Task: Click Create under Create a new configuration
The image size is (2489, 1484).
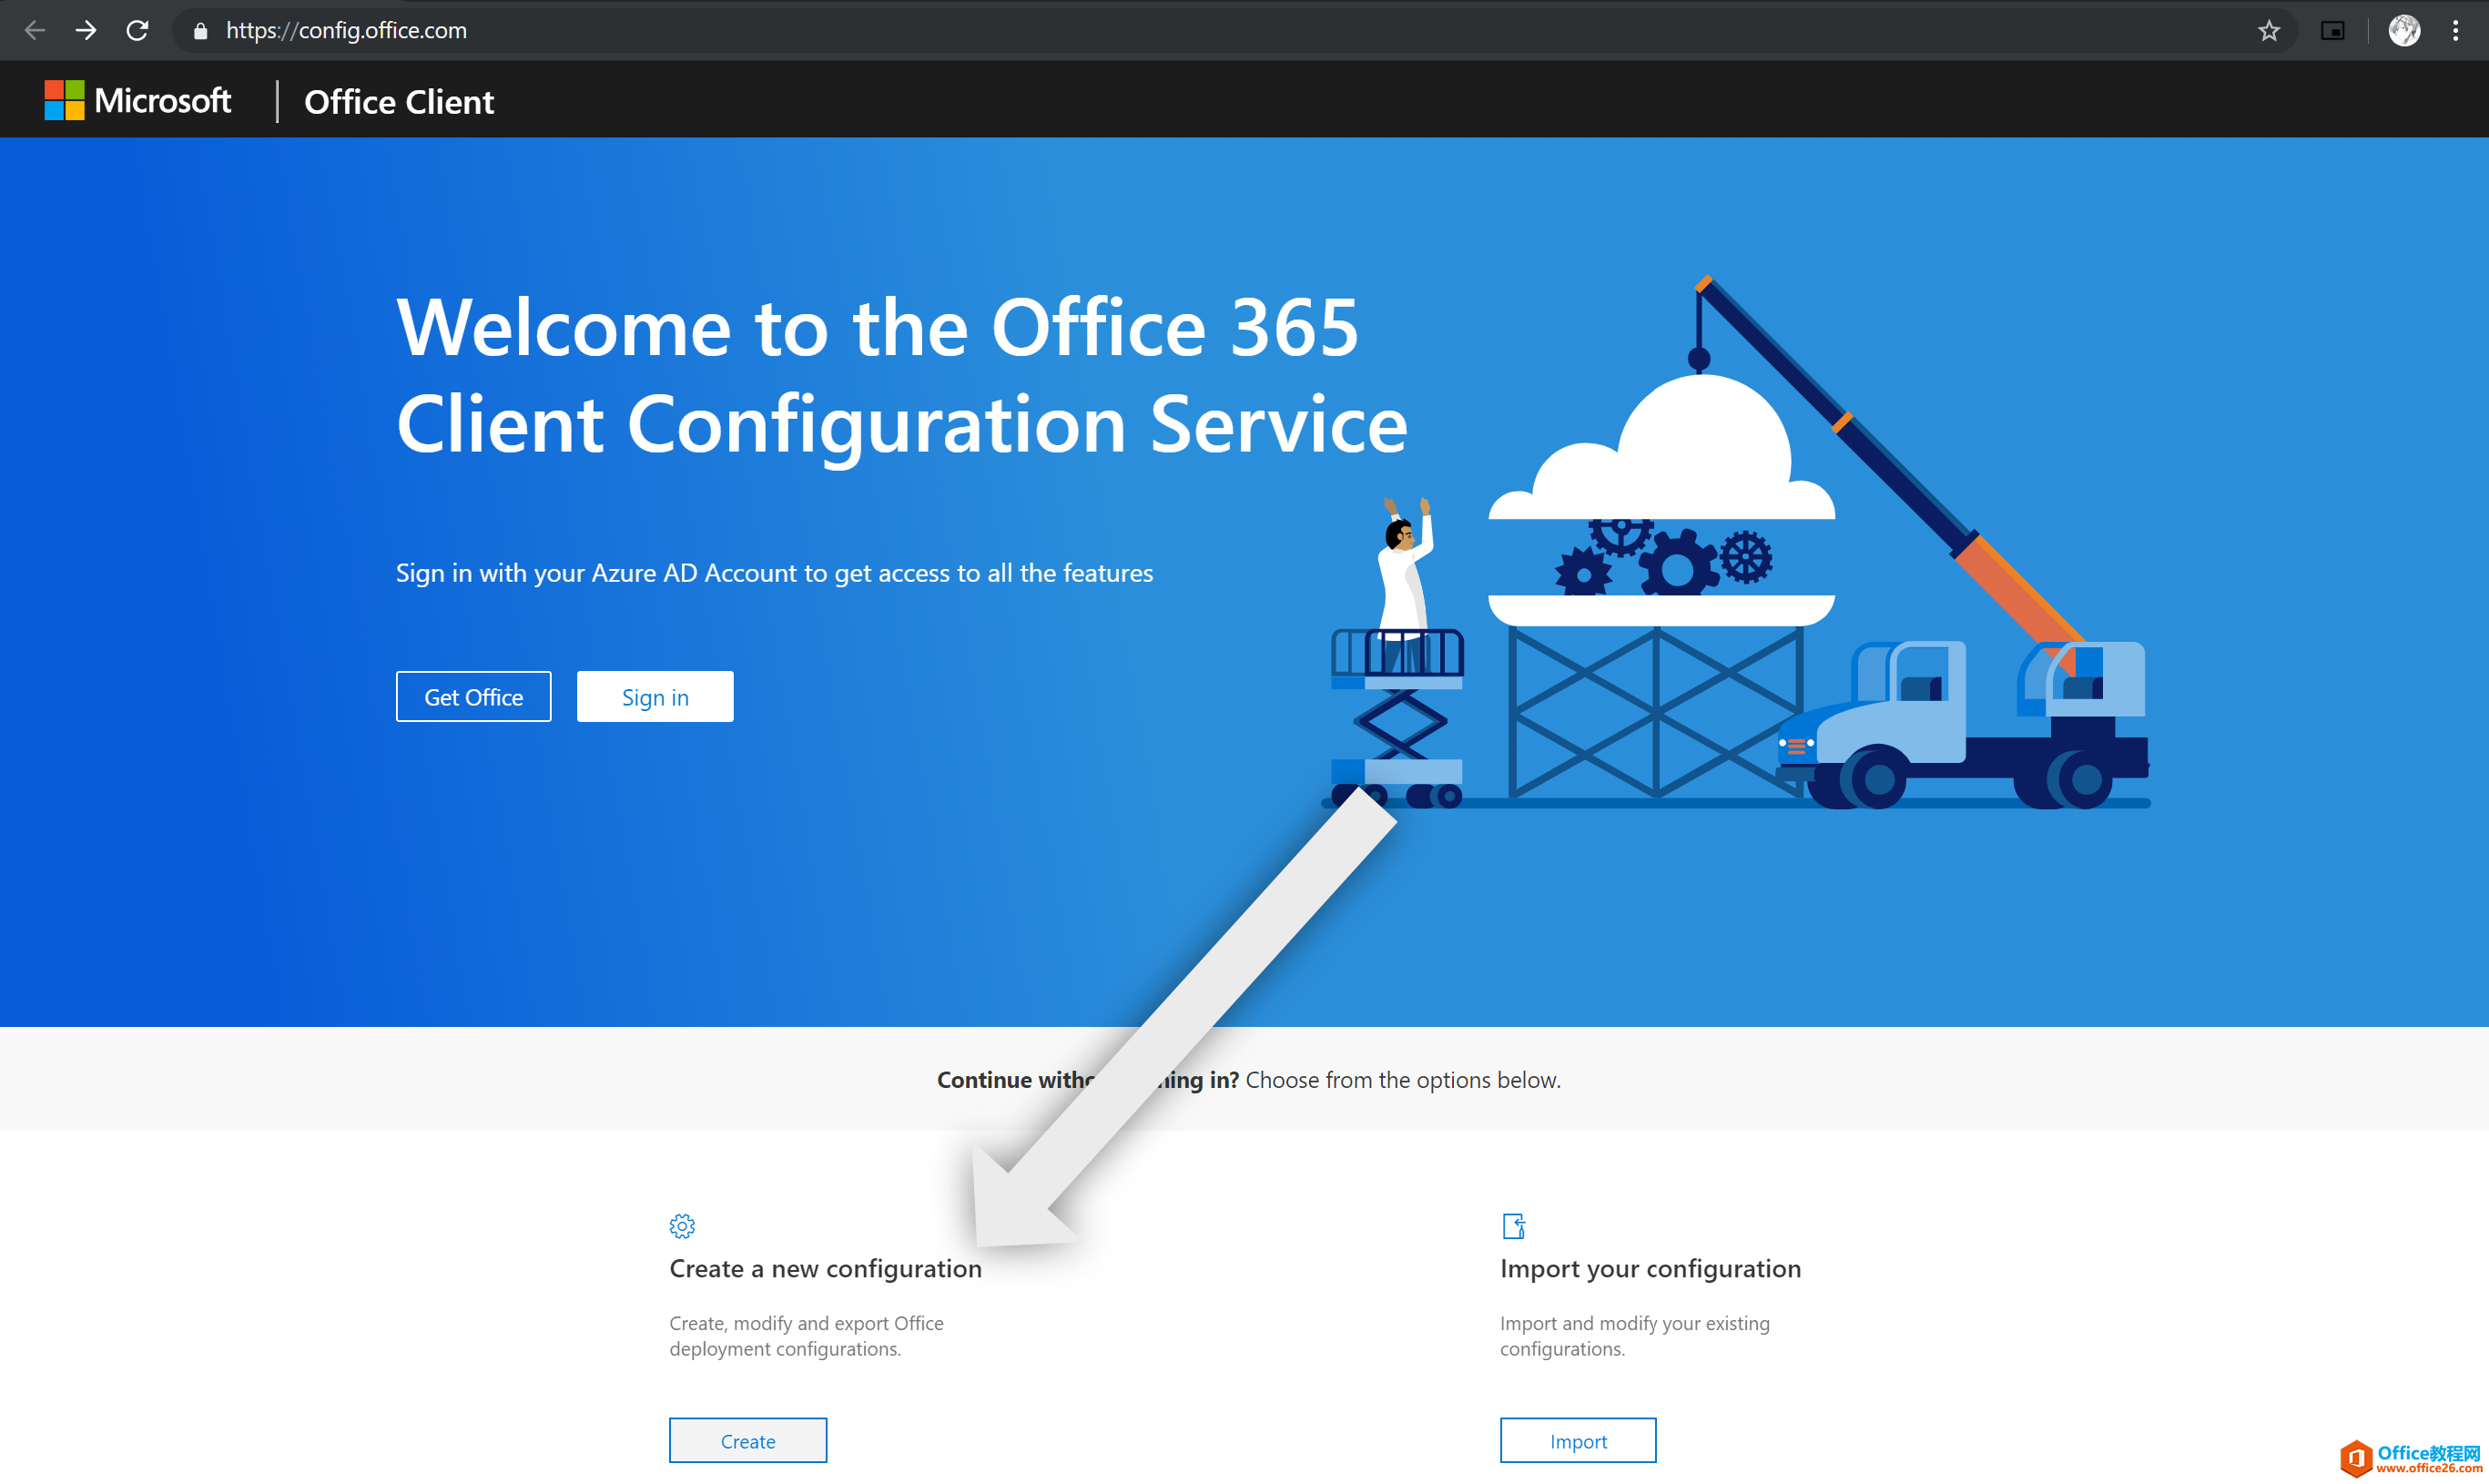Action: 747,1440
